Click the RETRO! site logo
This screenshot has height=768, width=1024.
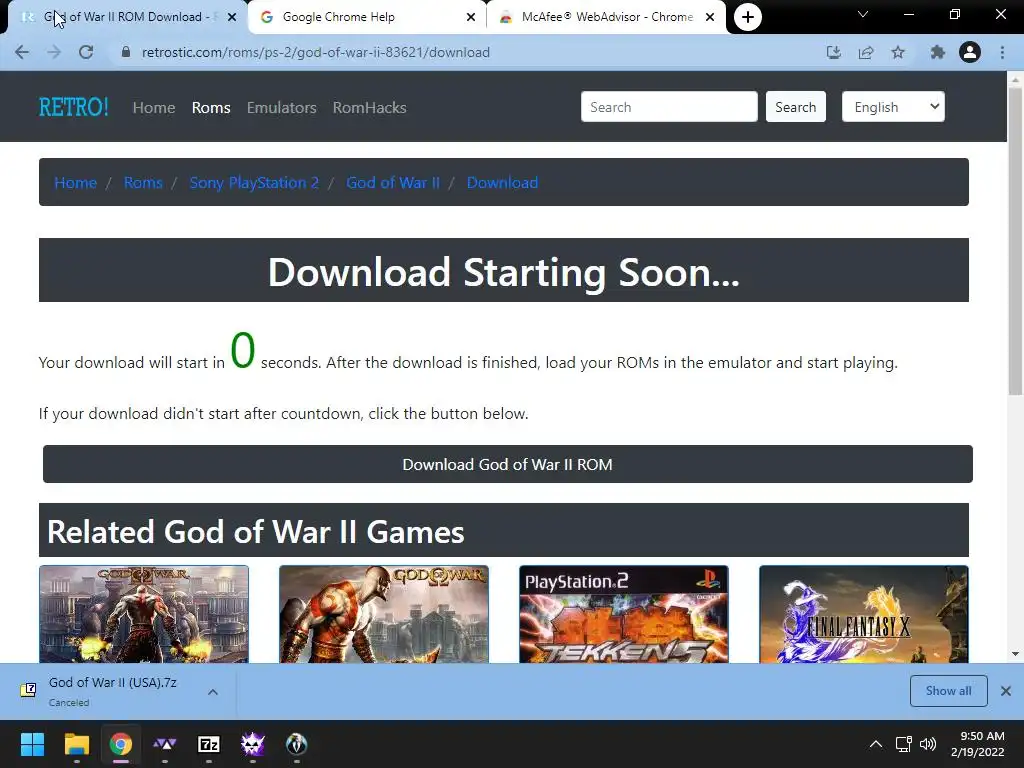73,107
